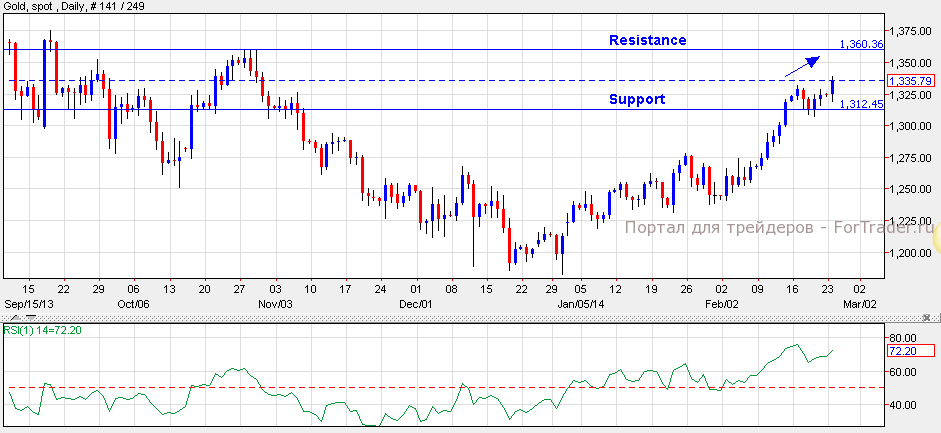This screenshot has height=433, width=941.
Task: Click the blue trend arrow near resistance
Action: point(804,65)
